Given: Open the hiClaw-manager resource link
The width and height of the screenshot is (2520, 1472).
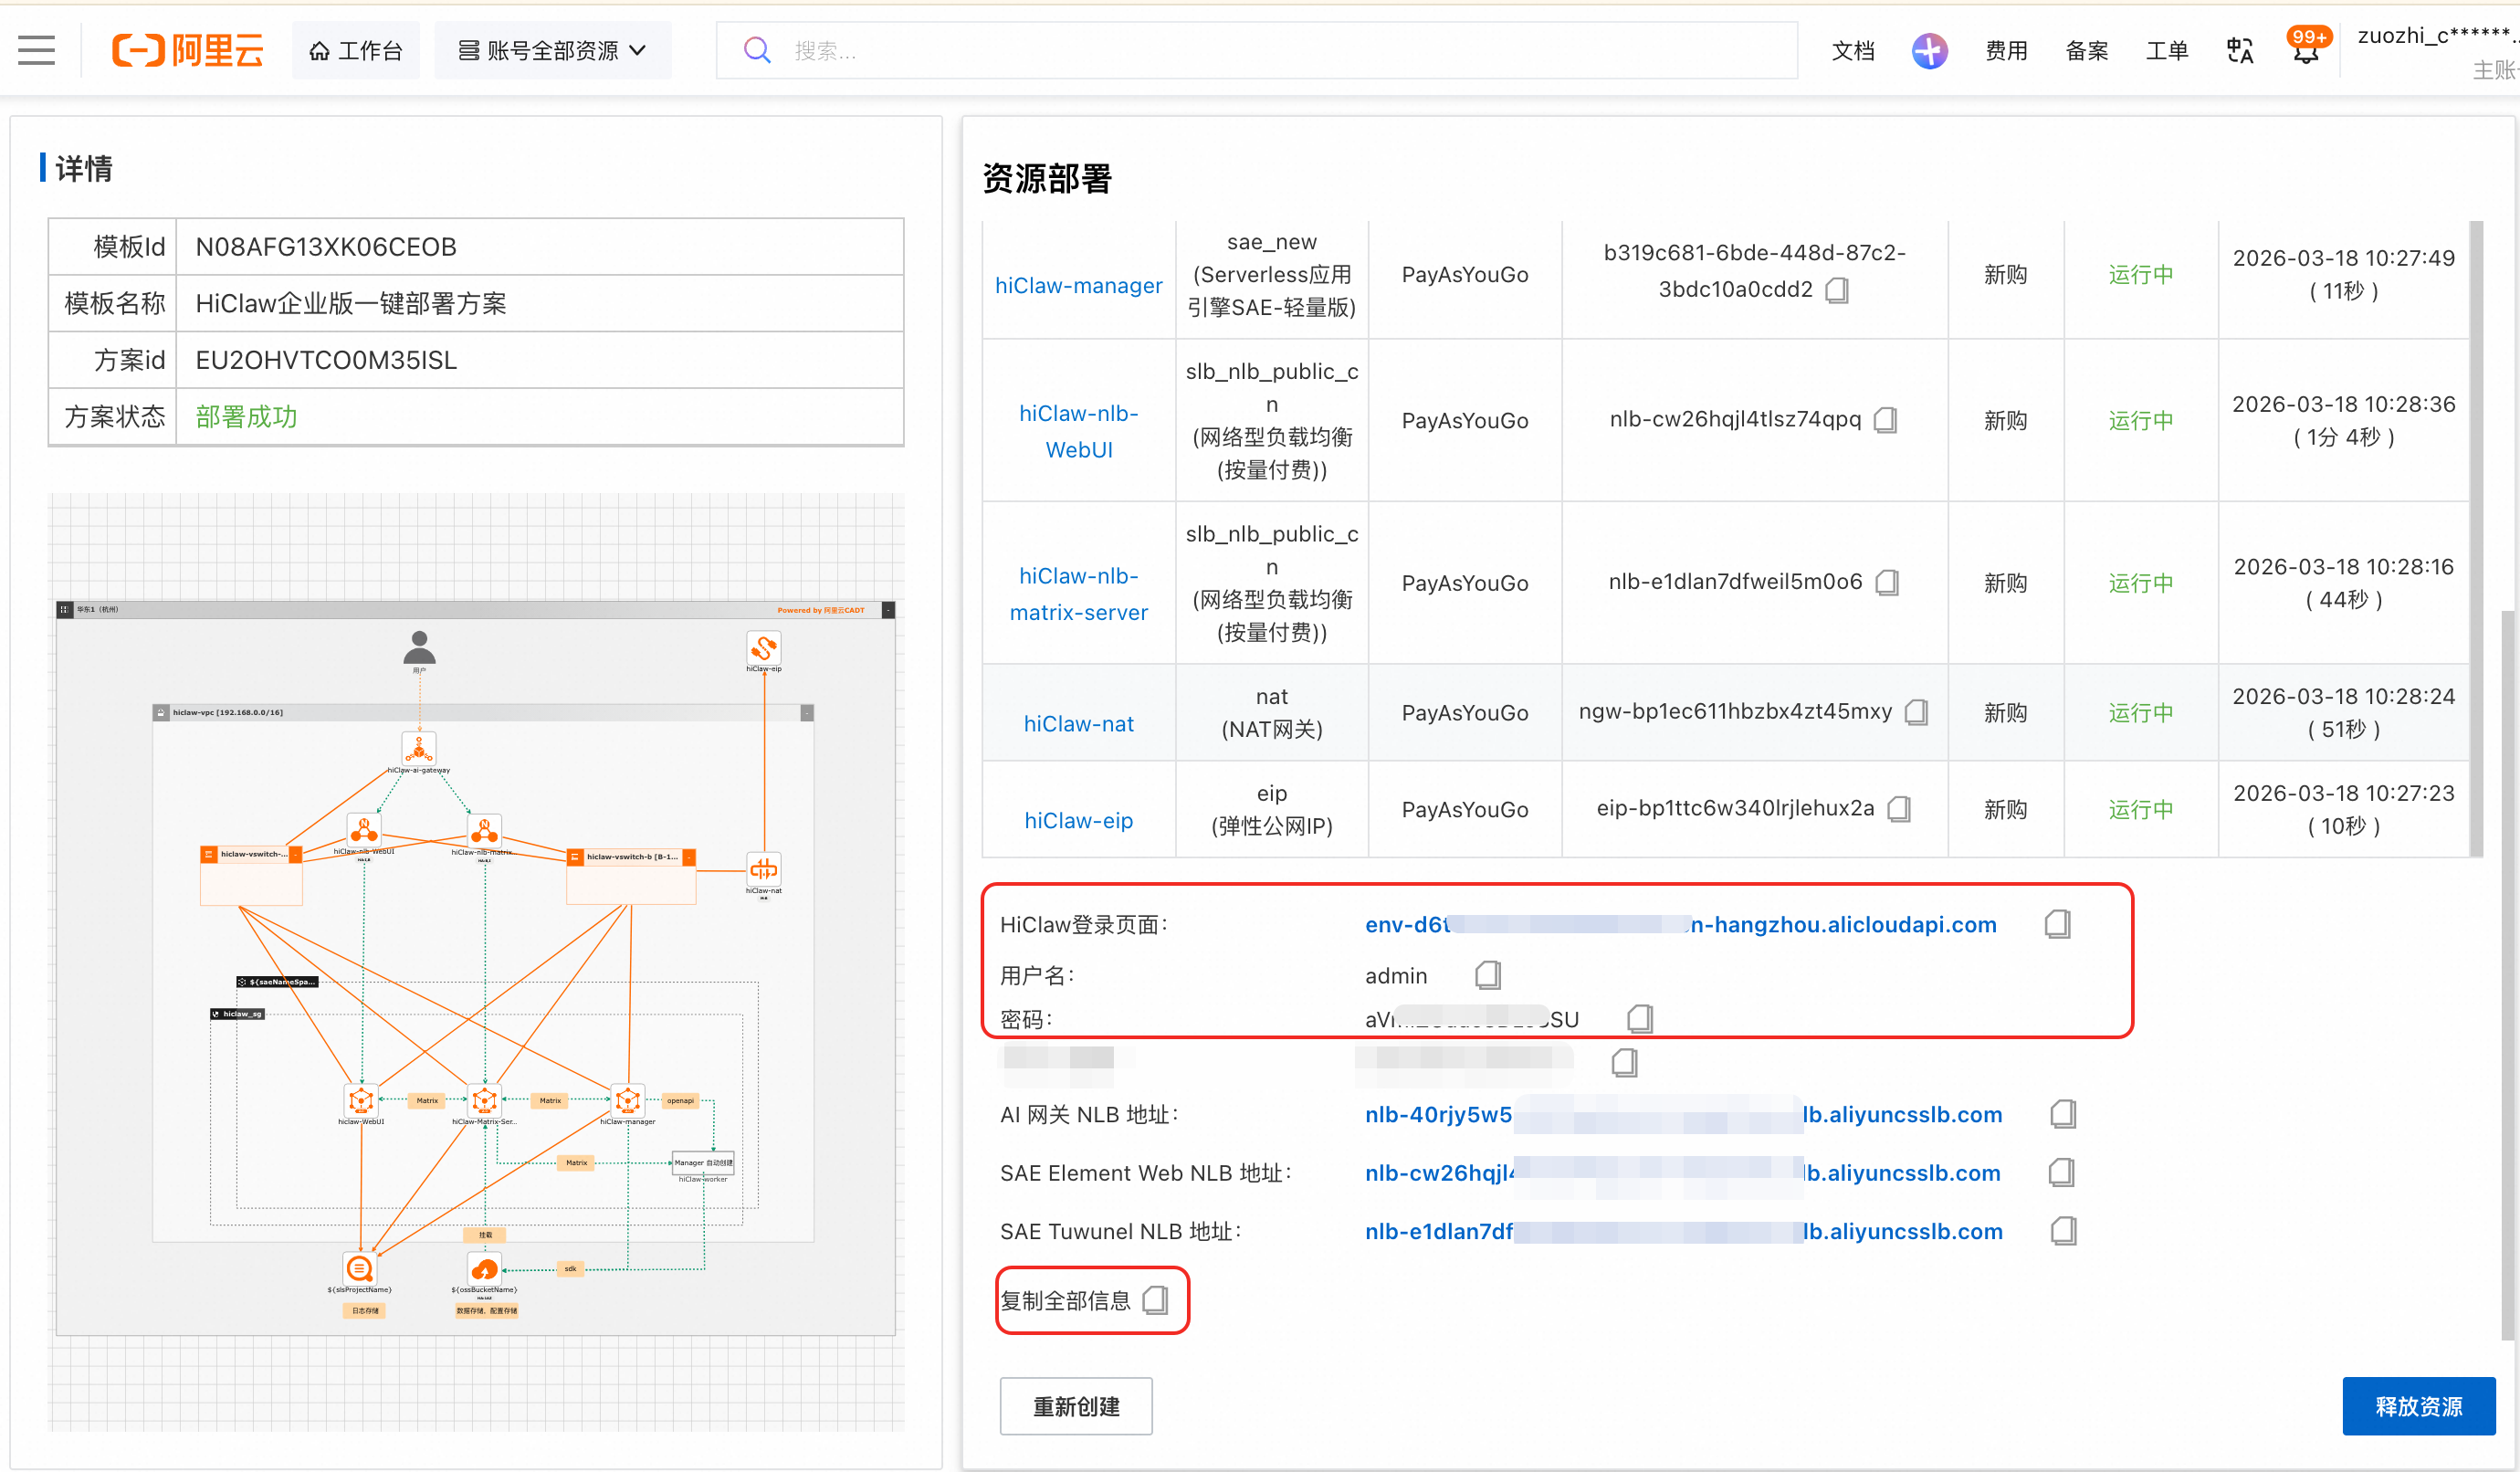Looking at the screenshot, I should pos(1078,285).
